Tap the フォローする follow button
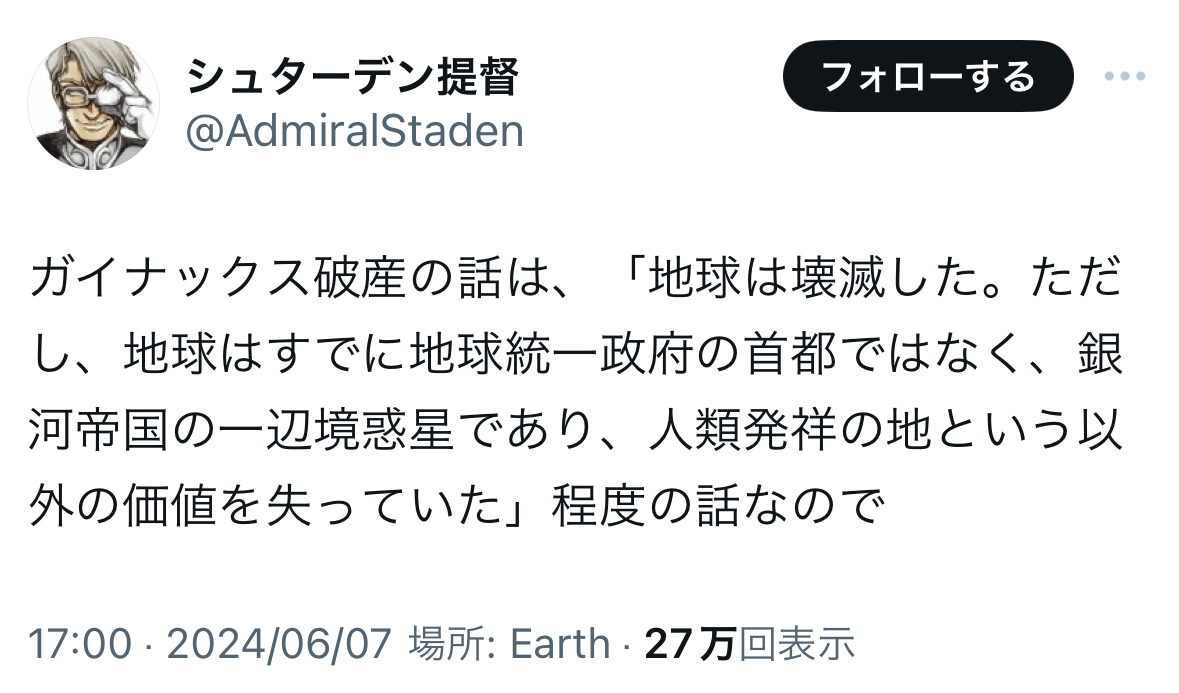This screenshot has height=693, width=1179. [x=927, y=77]
